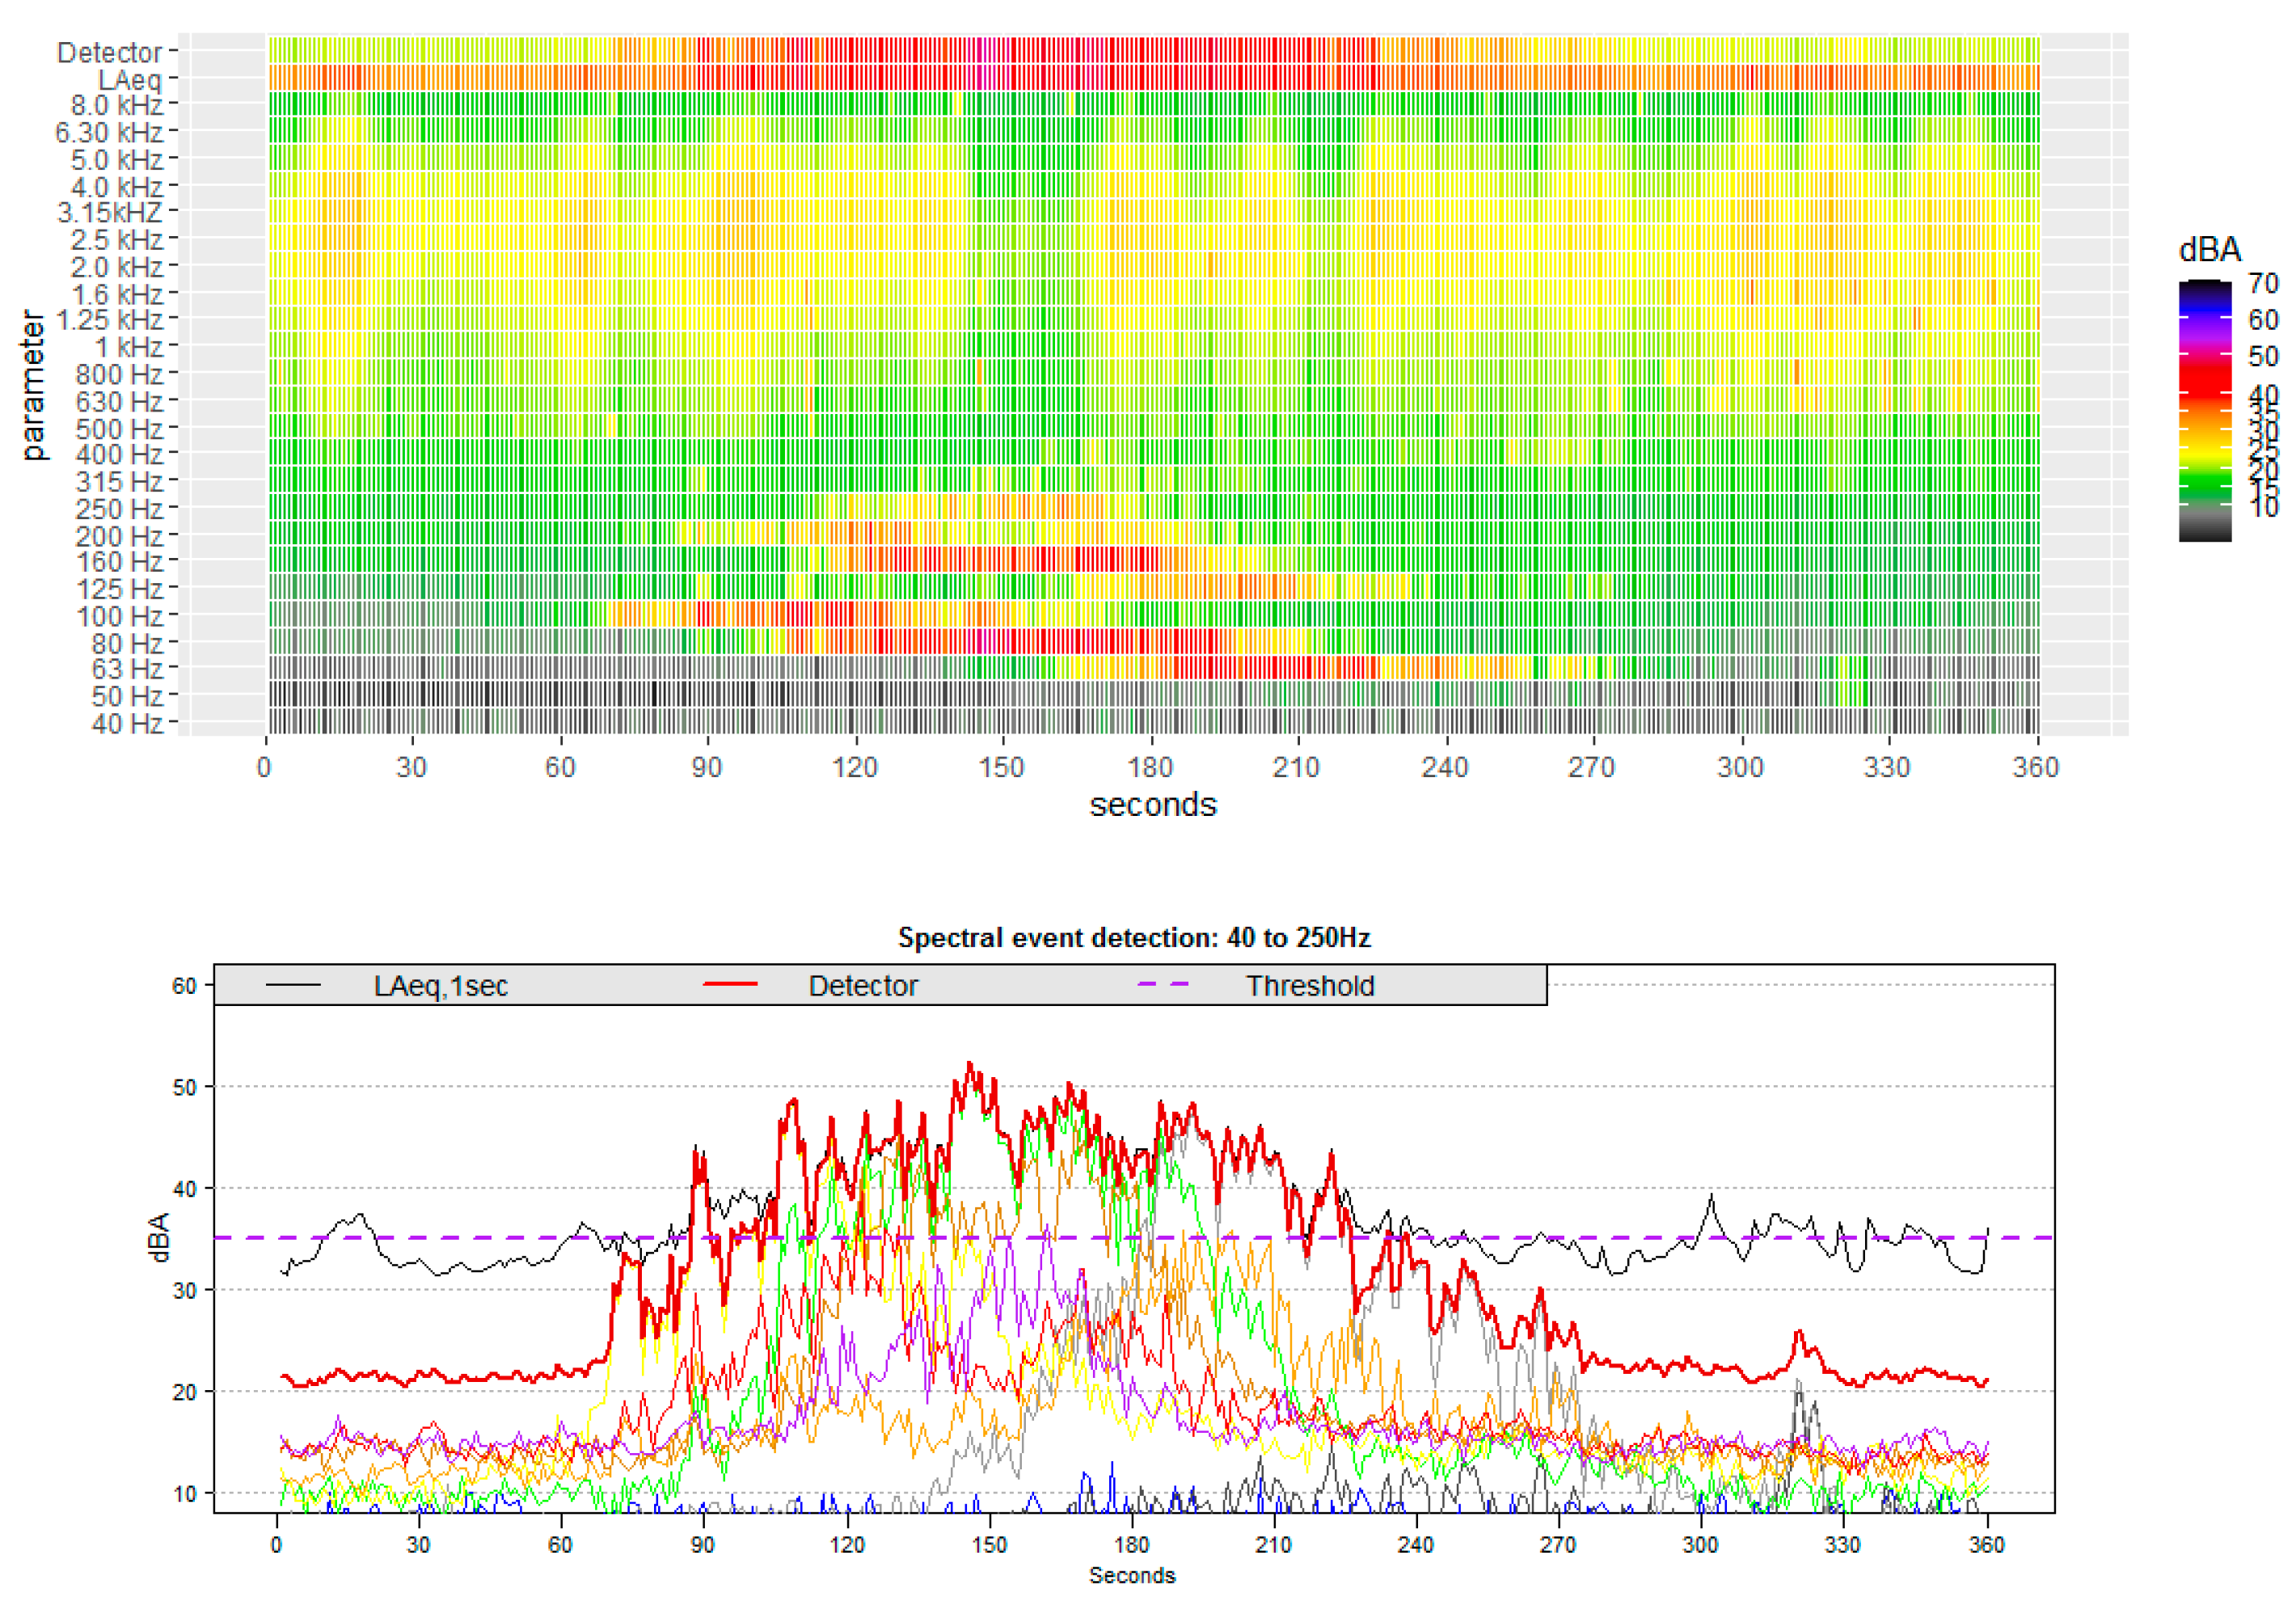
Task: Click the 150 tick on heatmap seconds axis
Action: pos(1001,768)
